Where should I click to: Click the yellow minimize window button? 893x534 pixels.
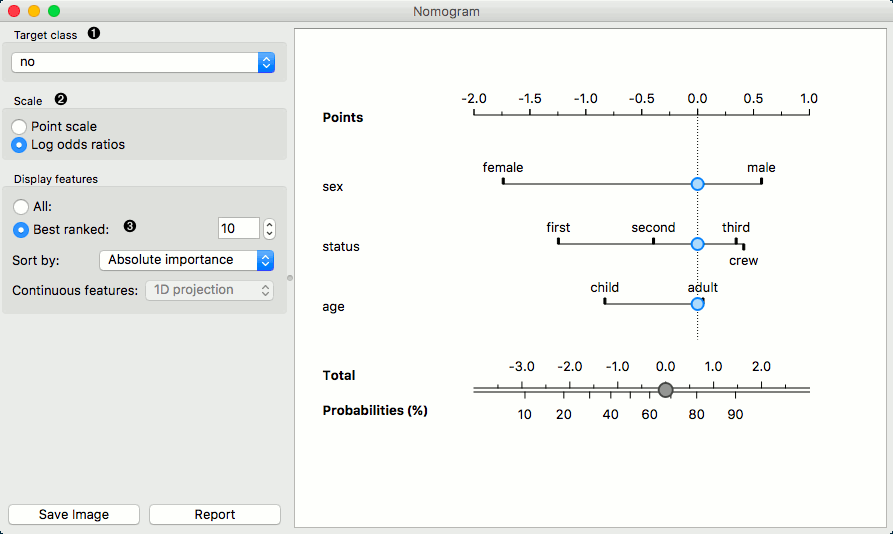click(34, 11)
